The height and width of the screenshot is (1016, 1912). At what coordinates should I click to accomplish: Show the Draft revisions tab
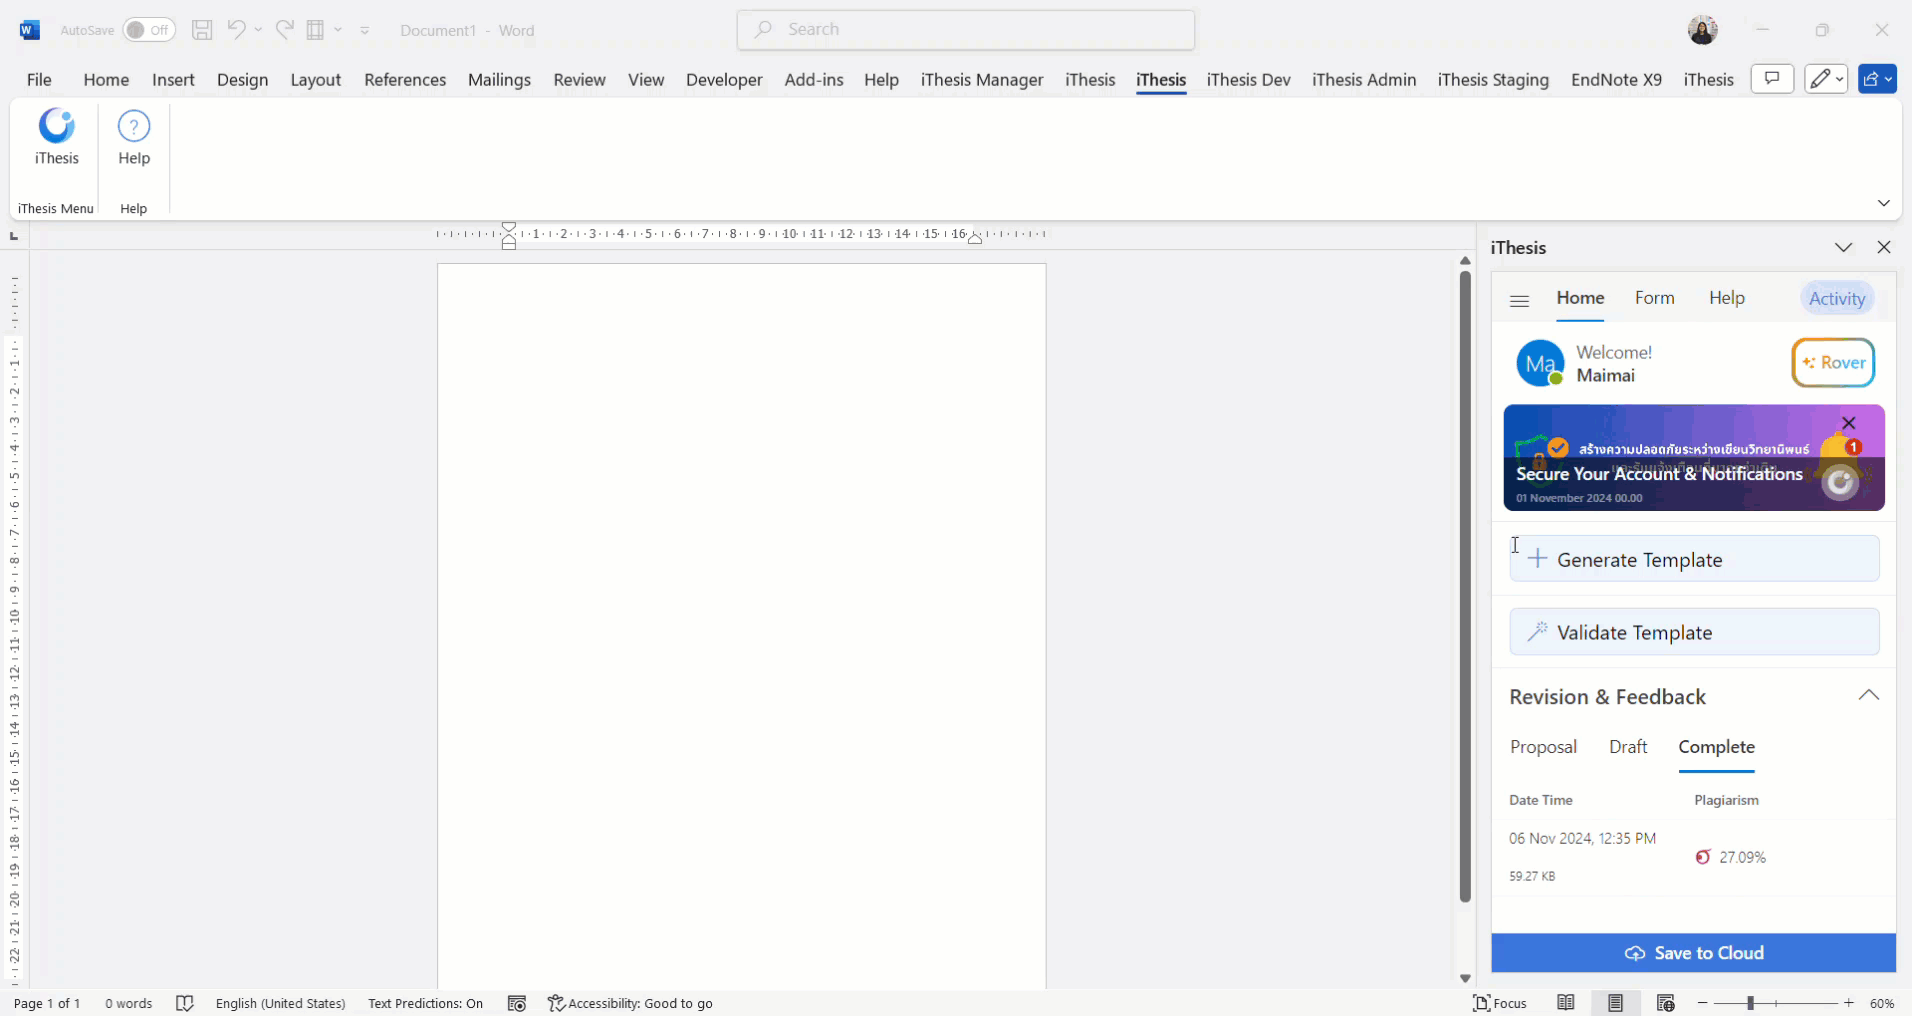point(1628,747)
